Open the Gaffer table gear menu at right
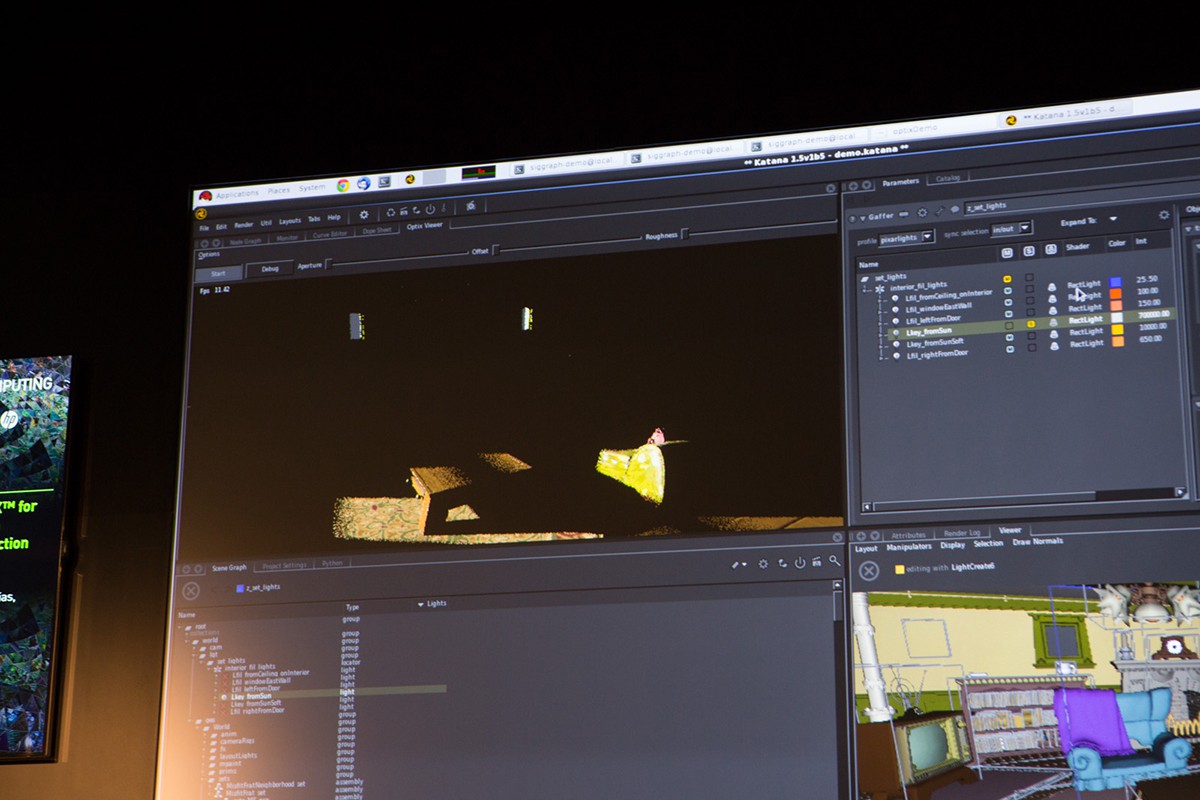 click(x=1163, y=214)
